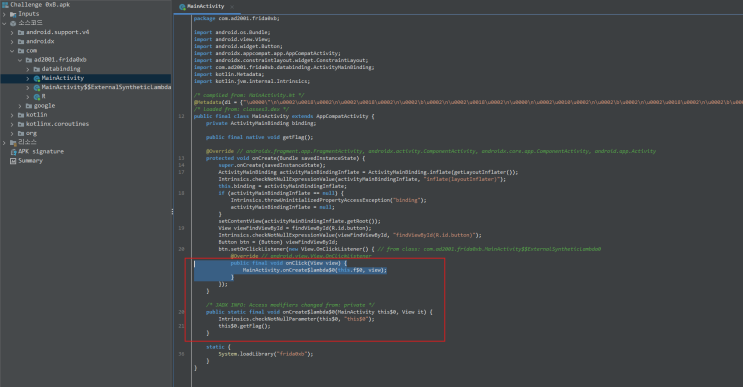Click the Challenge 0xB.apk project icon
This screenshot has width=743, height=387.
(5, 5)
